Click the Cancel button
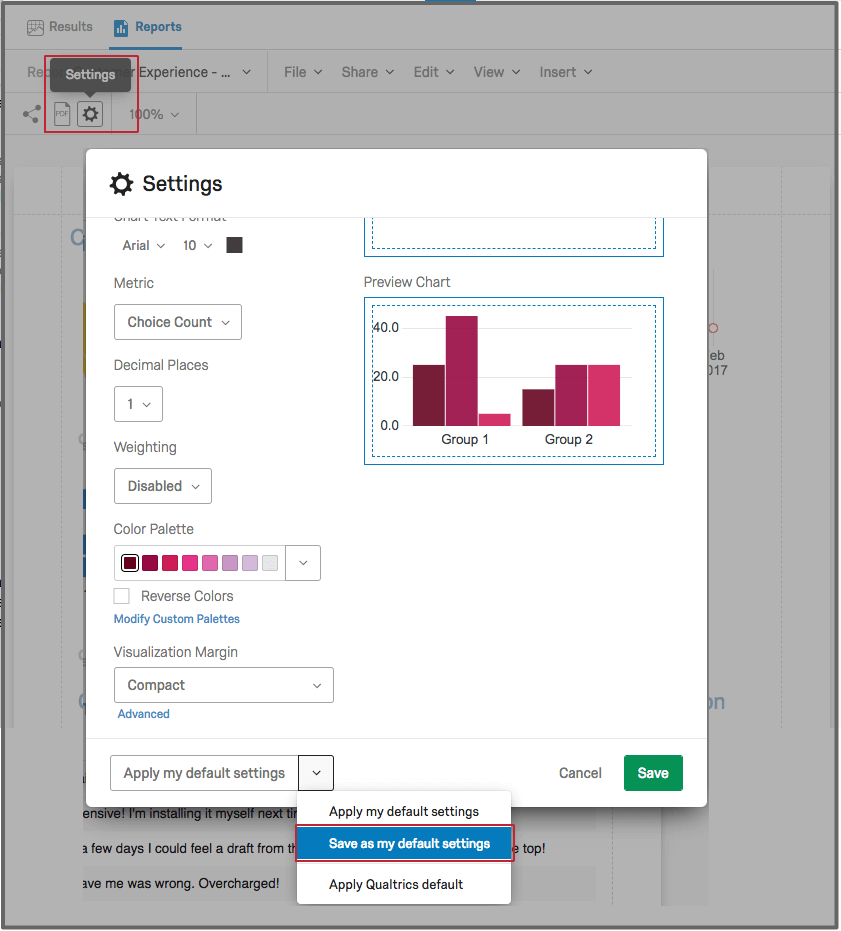 click(x=580, y=773)
